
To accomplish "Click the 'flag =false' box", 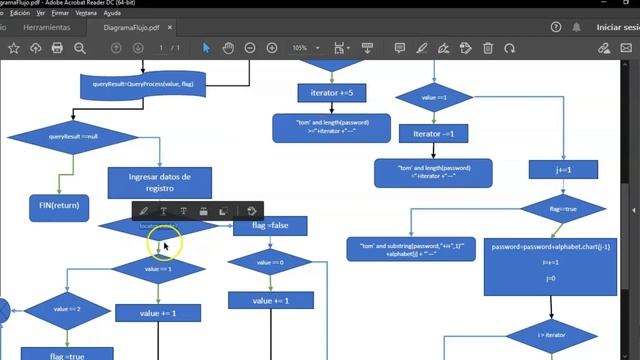I will coord(270,226).
